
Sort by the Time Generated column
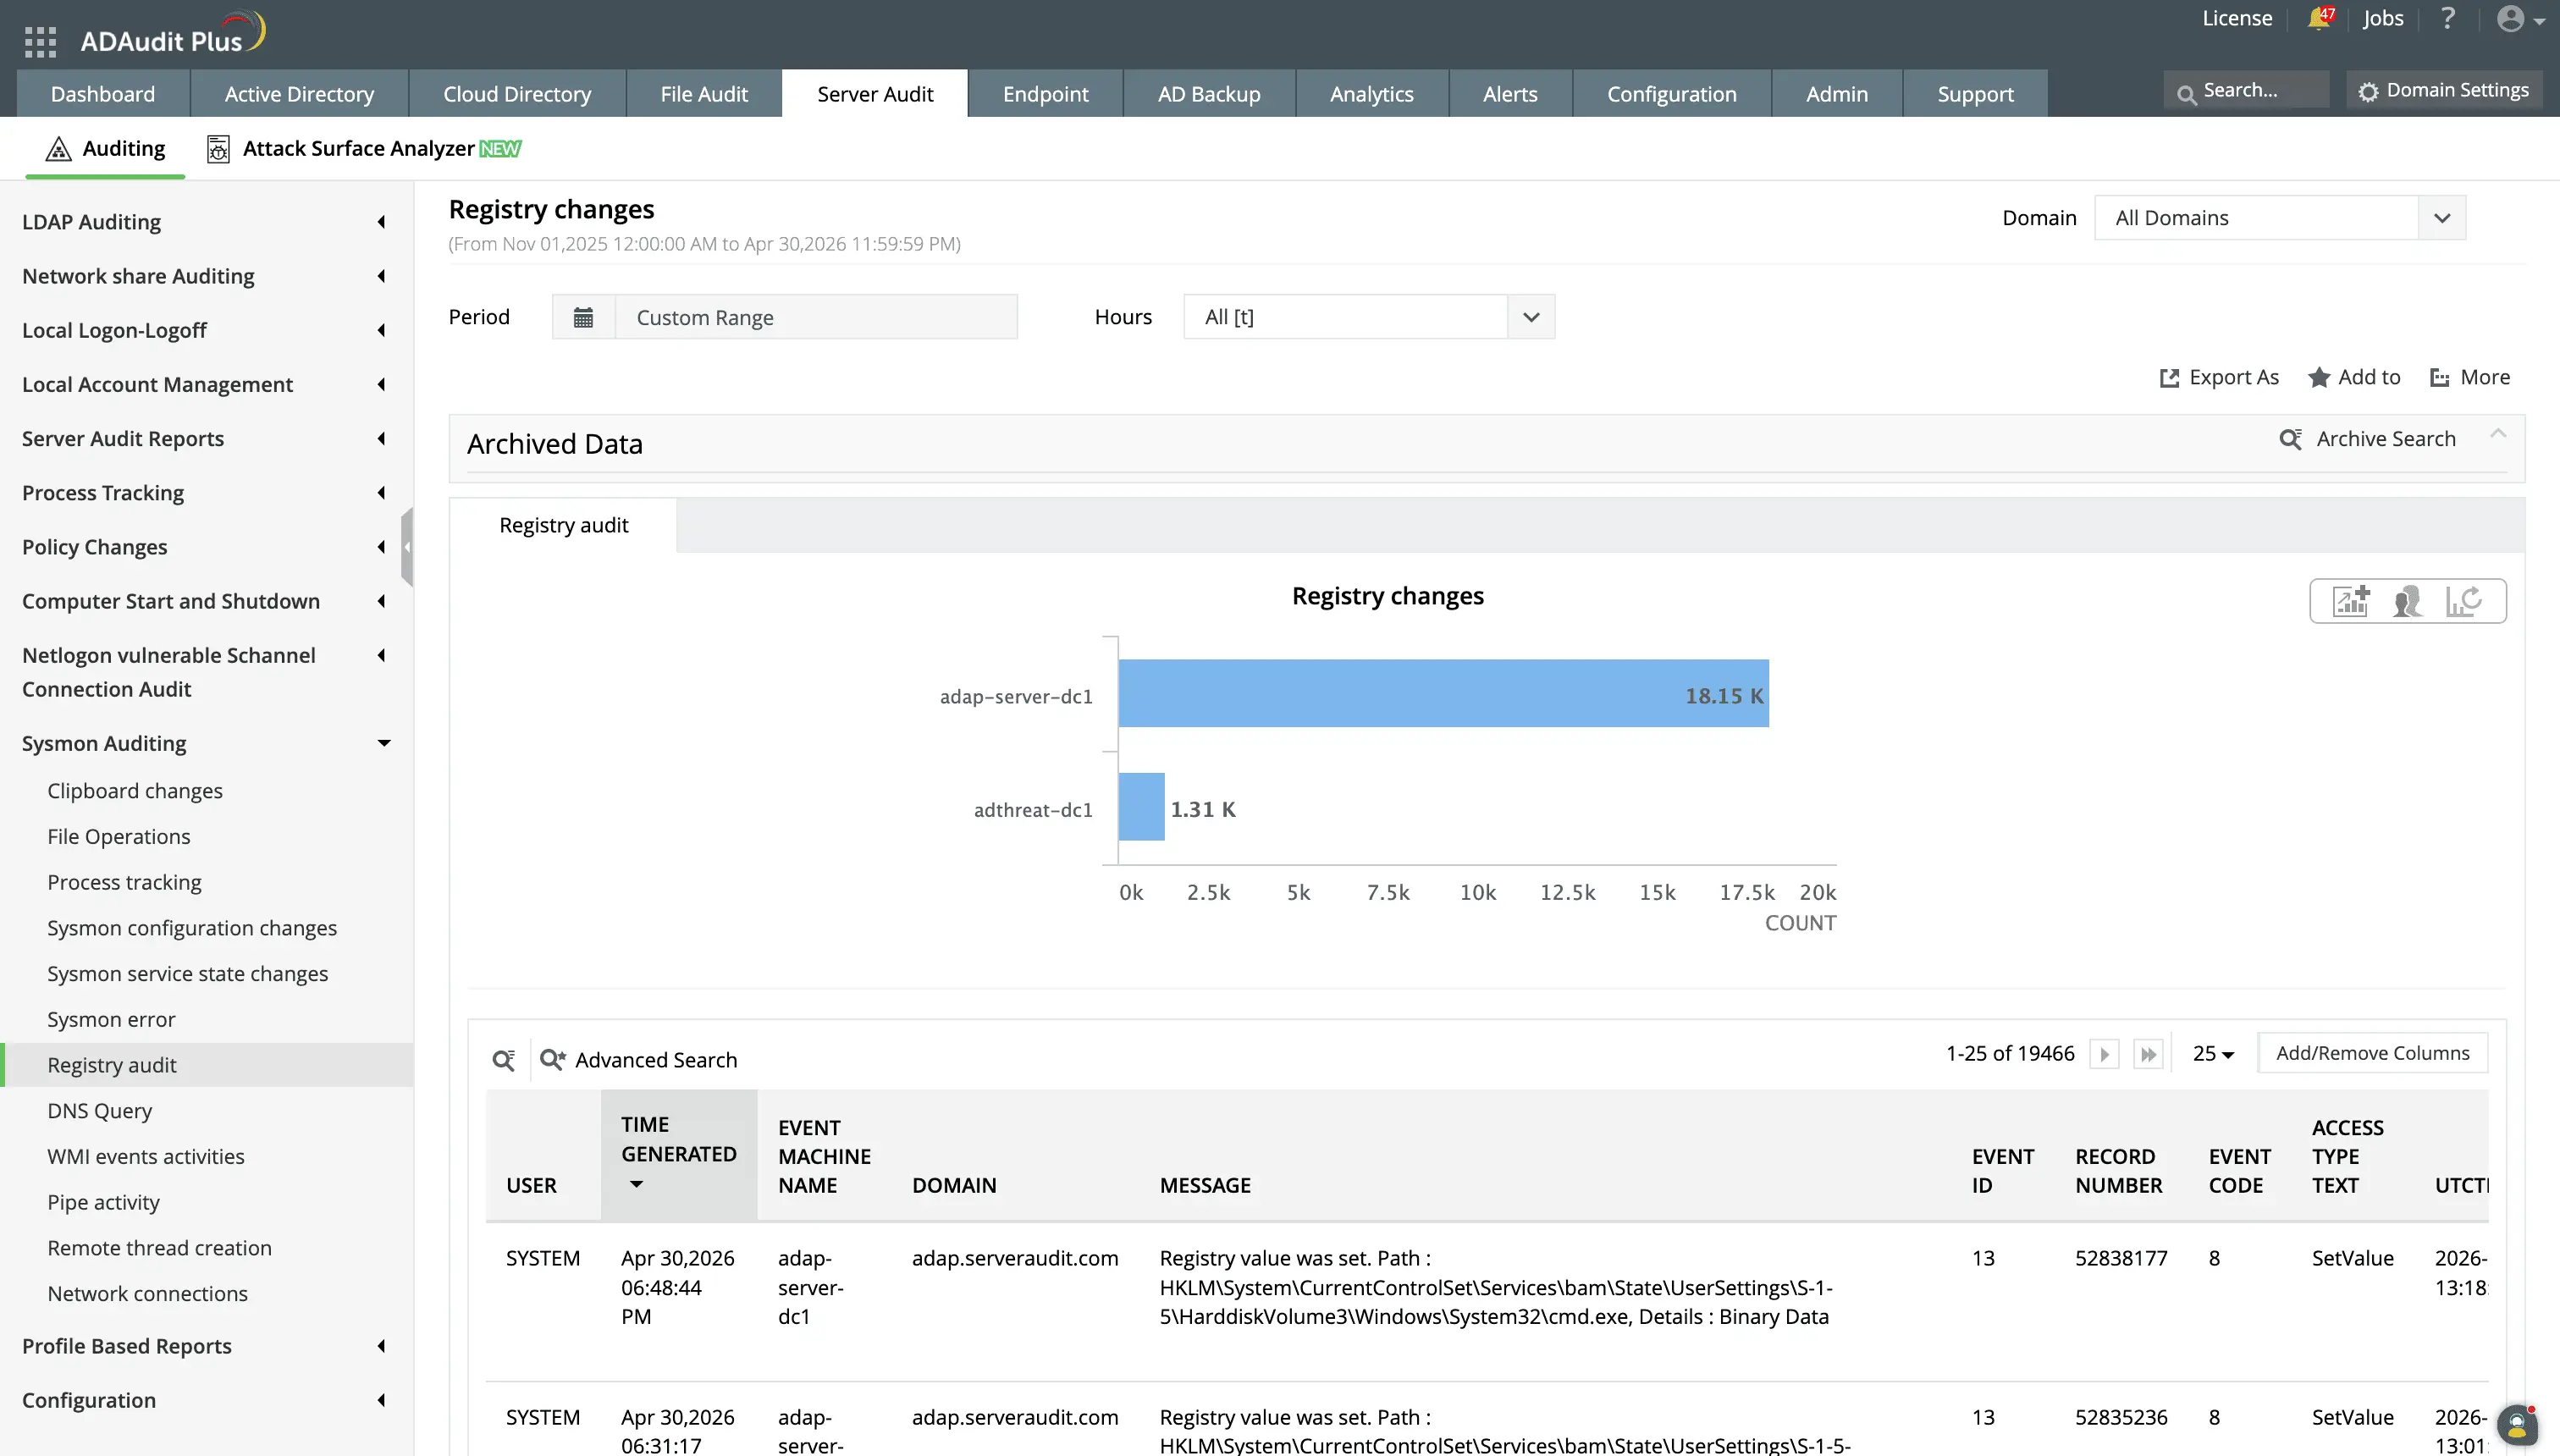(x=679, y=1154)
